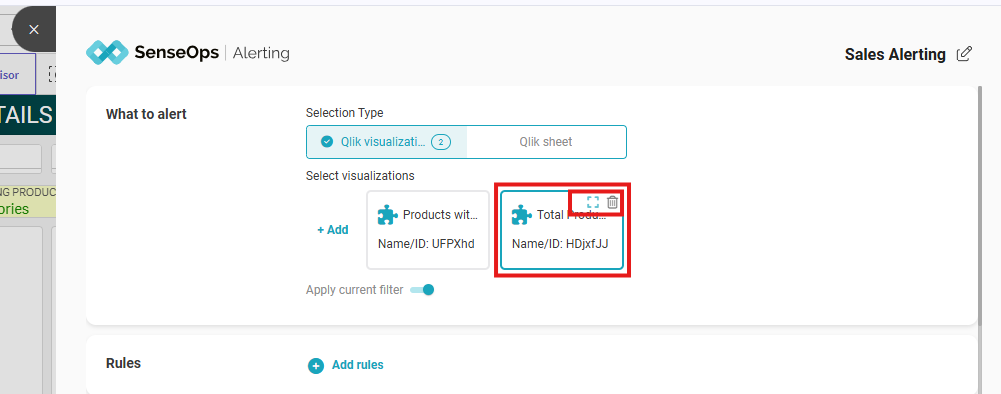
Task: Click the selection count badge showing 2
Action: click(440, 142)
